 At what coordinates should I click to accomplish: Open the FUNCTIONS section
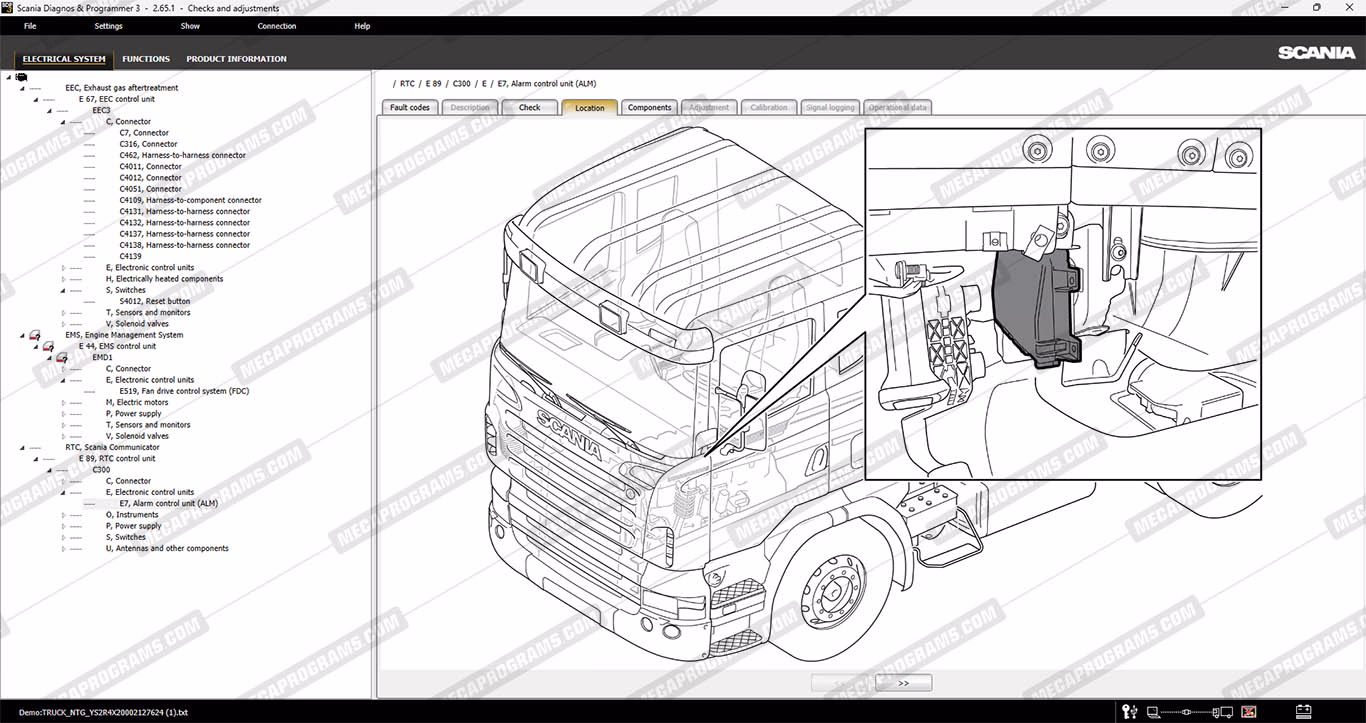[x=146, y=59]
